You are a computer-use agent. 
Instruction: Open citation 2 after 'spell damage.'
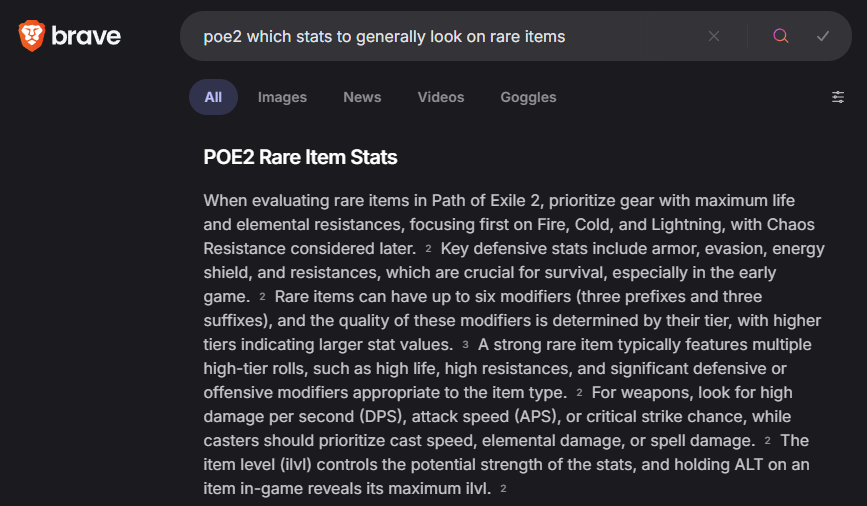(x=767, y=441)
